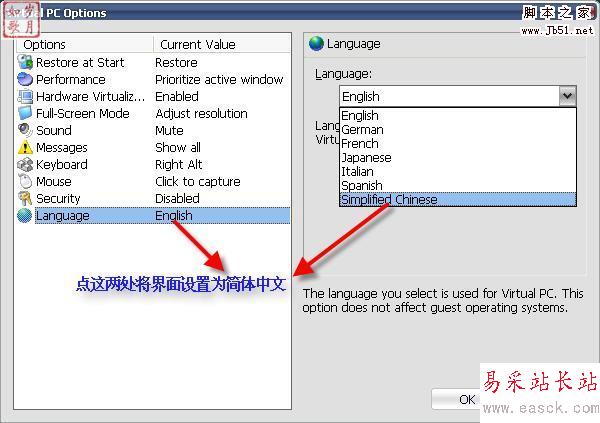Select the Restore at Start icon
600x423 pixels.
tap(25, 62)
